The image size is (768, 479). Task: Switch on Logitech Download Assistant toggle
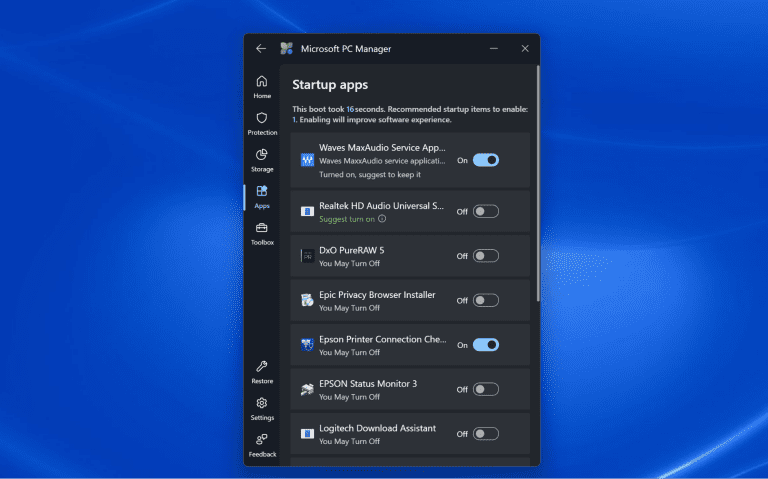pyautogui.click(x=485, y=434)
